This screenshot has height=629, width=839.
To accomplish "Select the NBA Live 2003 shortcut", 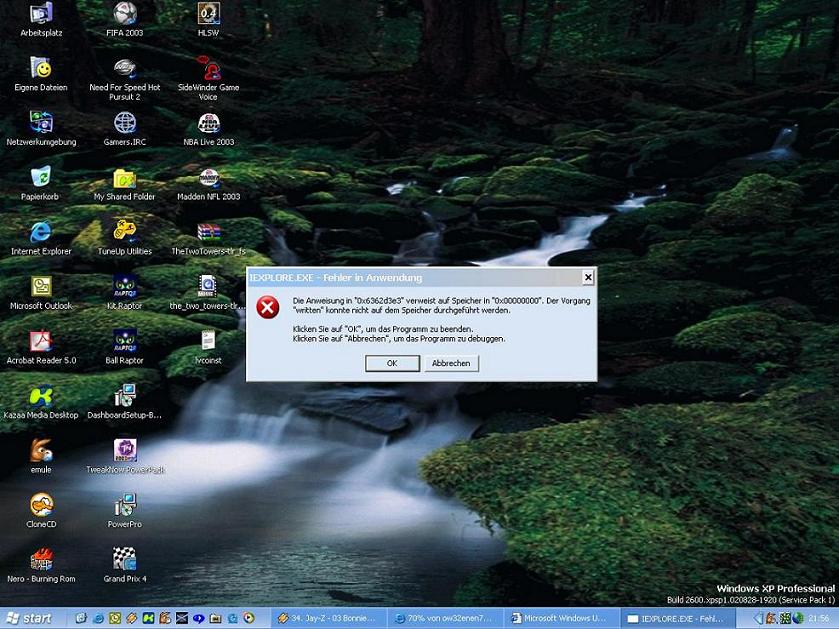I will coord(209,128).
